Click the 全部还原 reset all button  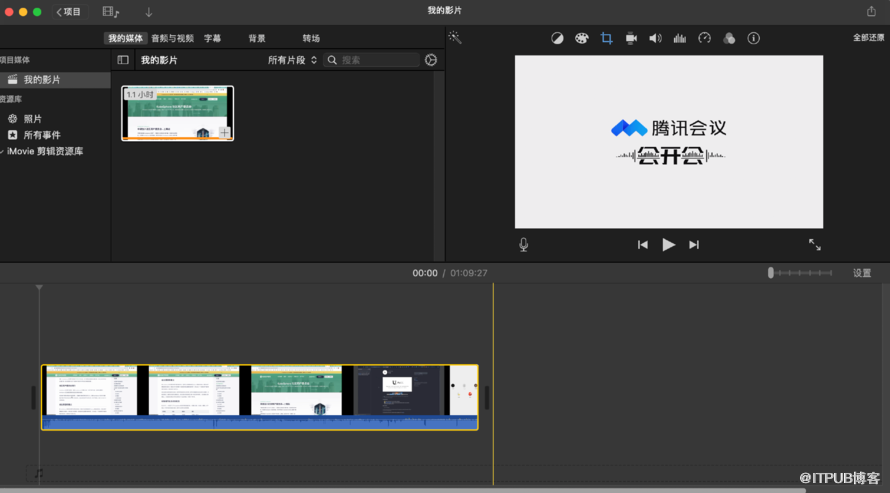pos(867,38)
